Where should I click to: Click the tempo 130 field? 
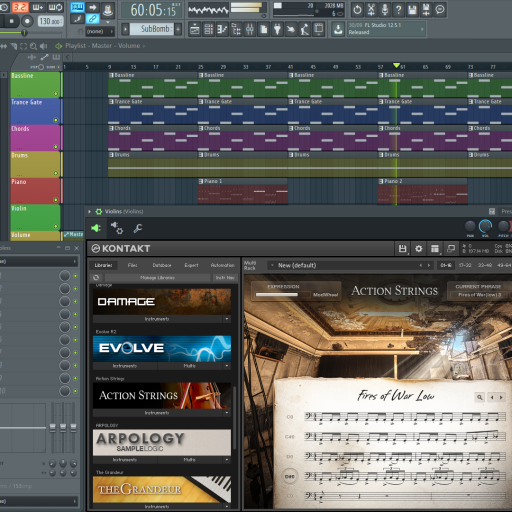coord(50,21)
